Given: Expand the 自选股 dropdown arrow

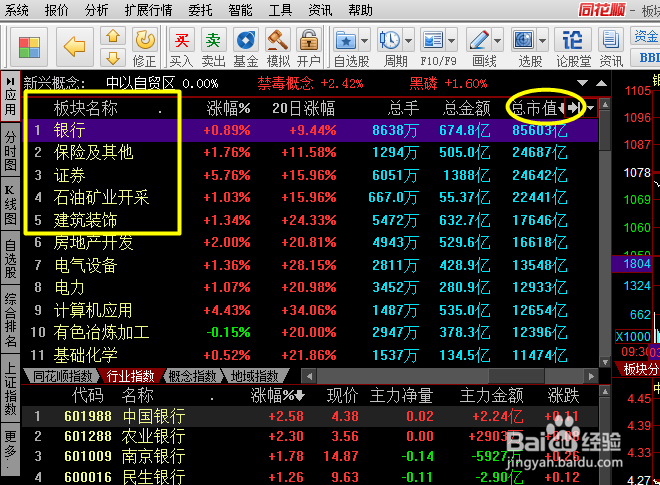Looking at the screenshot, I should [x=365, y=41].
